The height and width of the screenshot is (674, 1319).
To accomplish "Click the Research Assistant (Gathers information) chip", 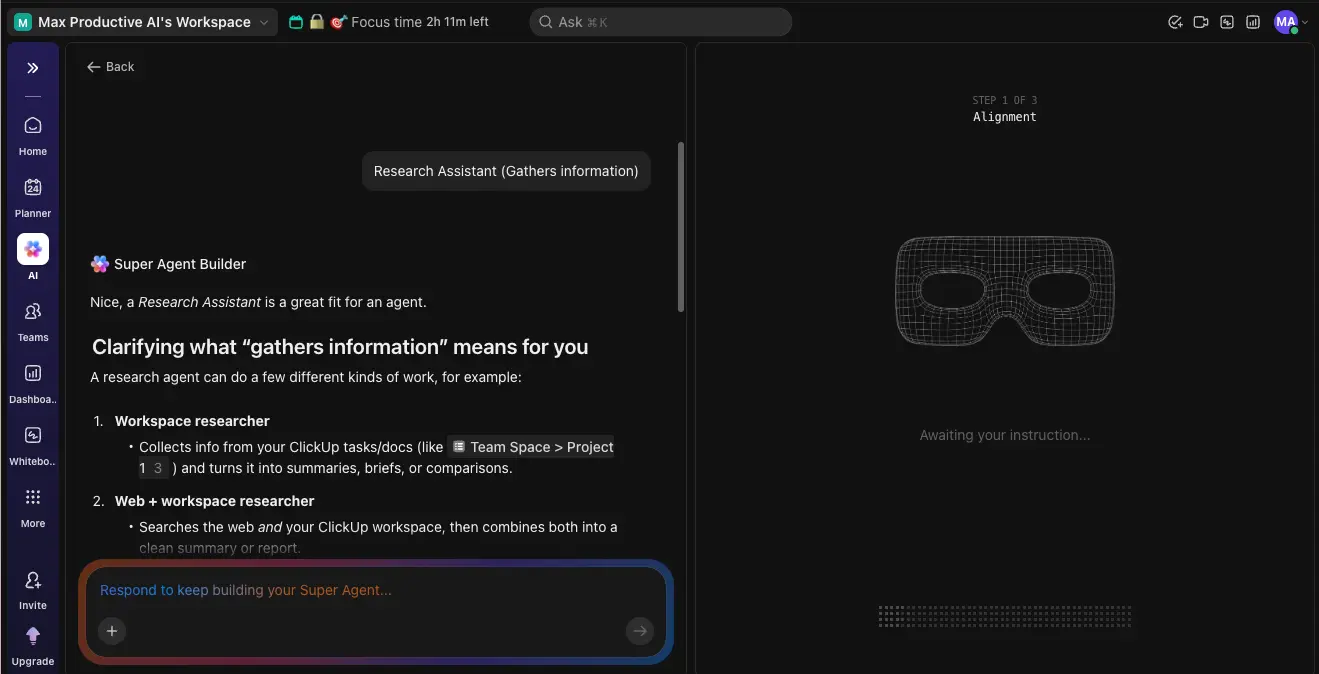I will (x=506, y=171).
